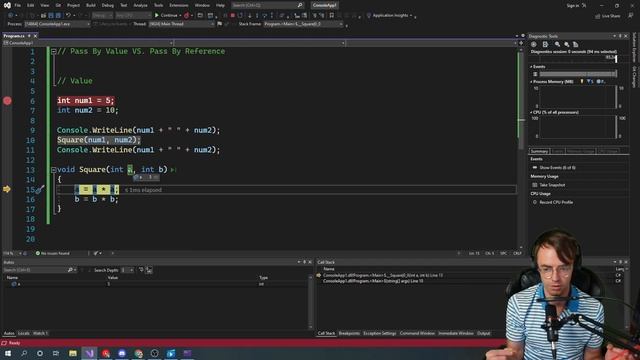Open the Extensions menu

[179, 5]
